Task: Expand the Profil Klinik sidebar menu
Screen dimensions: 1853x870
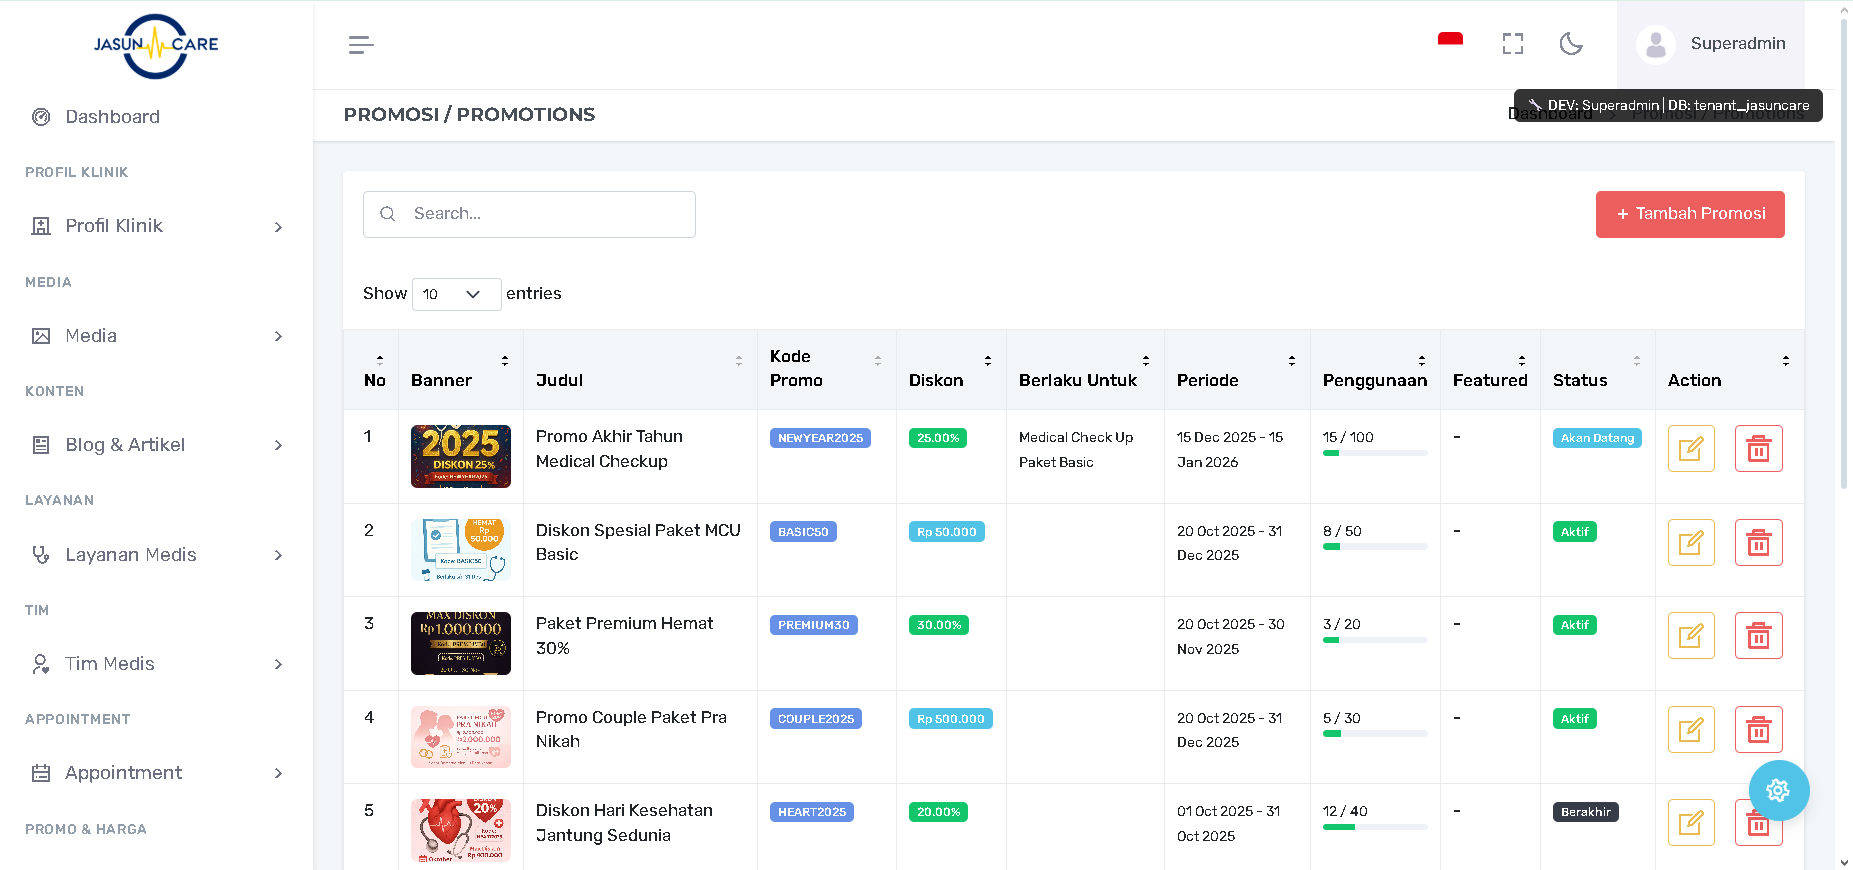Action: (x=157, y=226)
